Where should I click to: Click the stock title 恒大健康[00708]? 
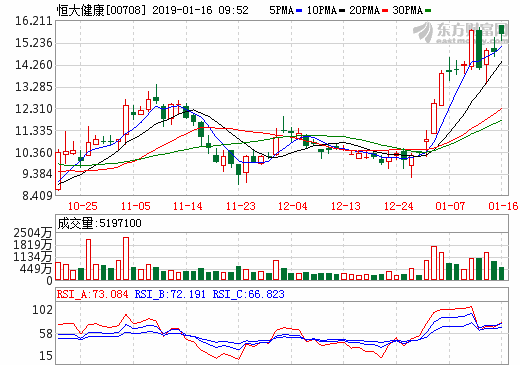[x=101, y=10]
